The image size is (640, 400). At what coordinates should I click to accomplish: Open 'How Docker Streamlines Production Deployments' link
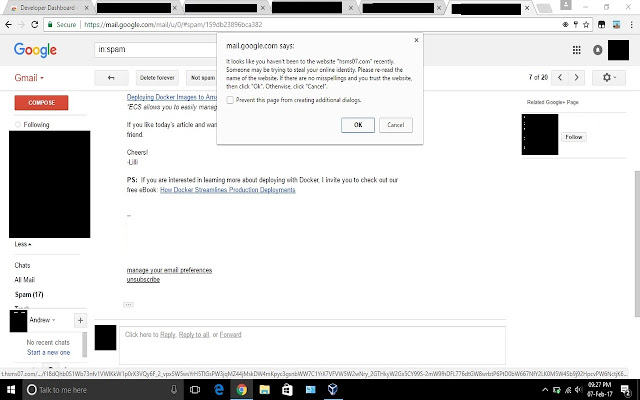pyautogui.click(x=227, y=190)
